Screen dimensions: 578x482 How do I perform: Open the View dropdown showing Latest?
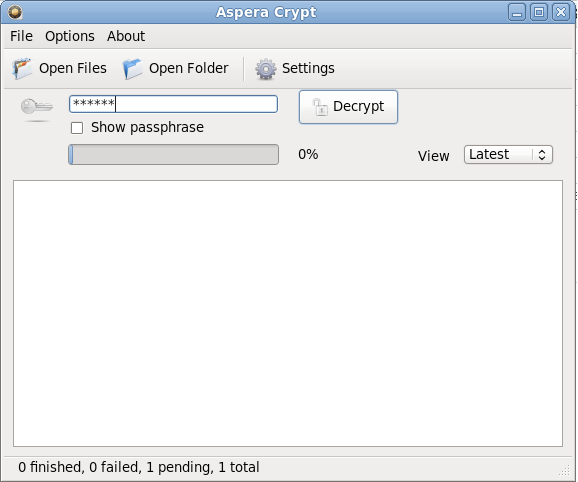(x=508, y=154)
